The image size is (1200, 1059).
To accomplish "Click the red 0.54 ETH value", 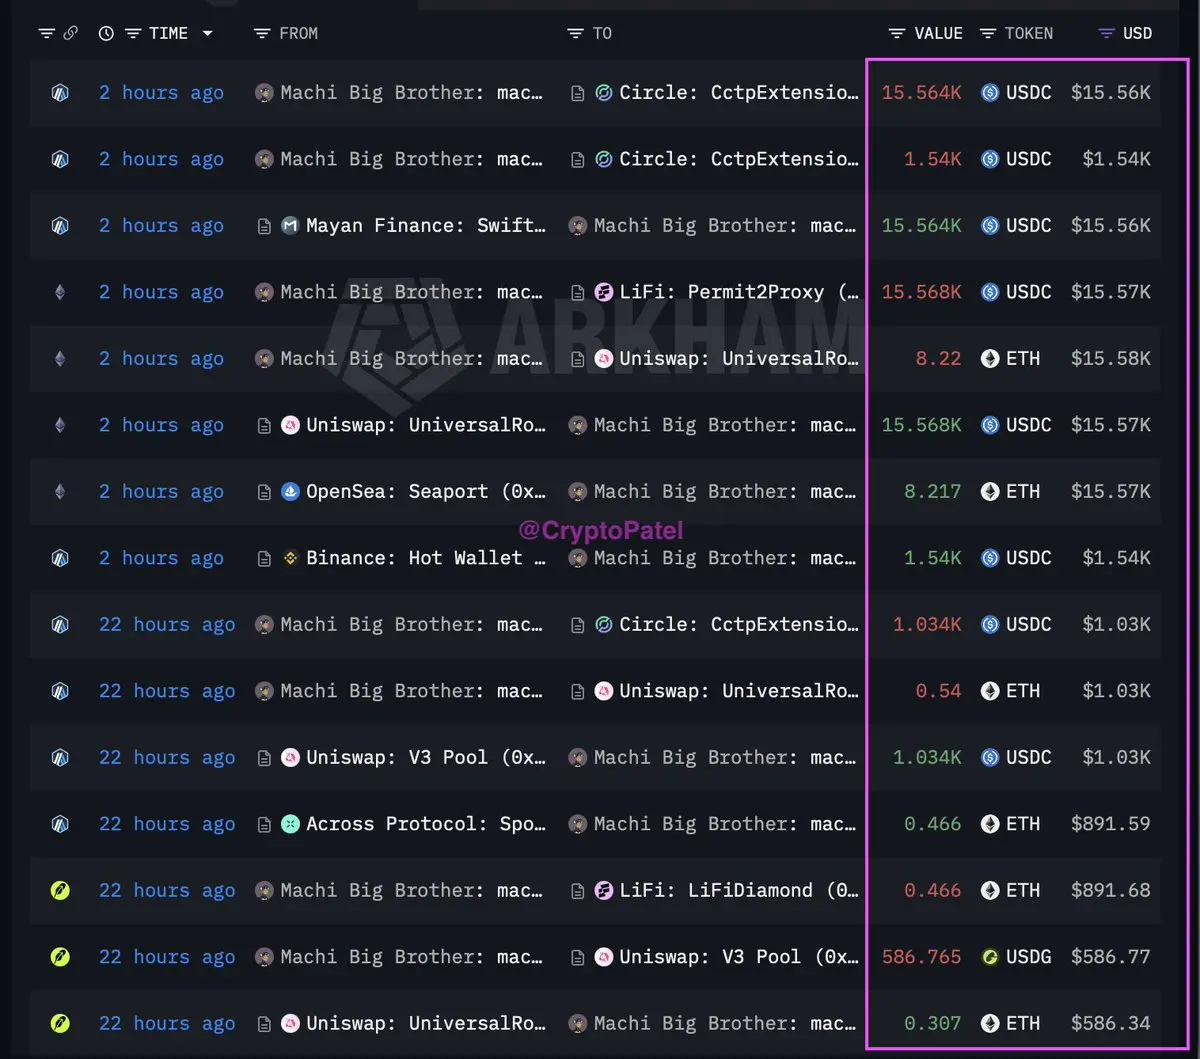I will pyautogui.click(x=938, y=691).
